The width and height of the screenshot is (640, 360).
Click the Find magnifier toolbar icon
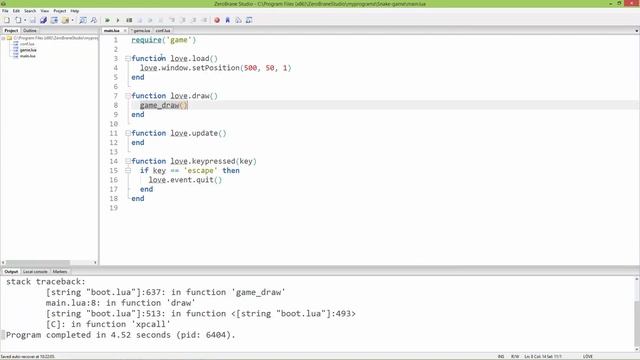click(x=93, y=20)
